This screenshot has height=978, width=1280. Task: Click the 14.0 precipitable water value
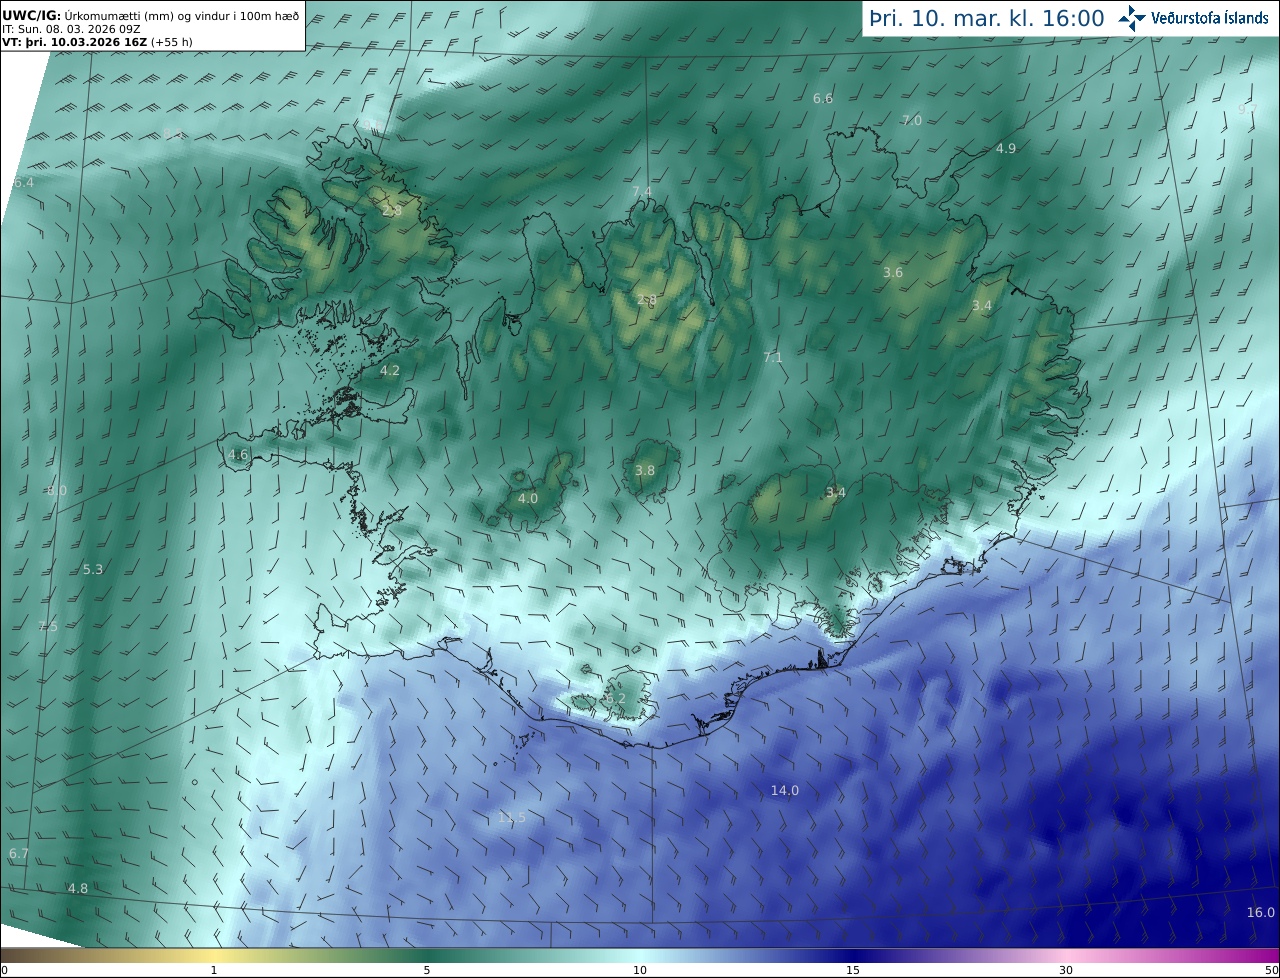tap(785, 790)
